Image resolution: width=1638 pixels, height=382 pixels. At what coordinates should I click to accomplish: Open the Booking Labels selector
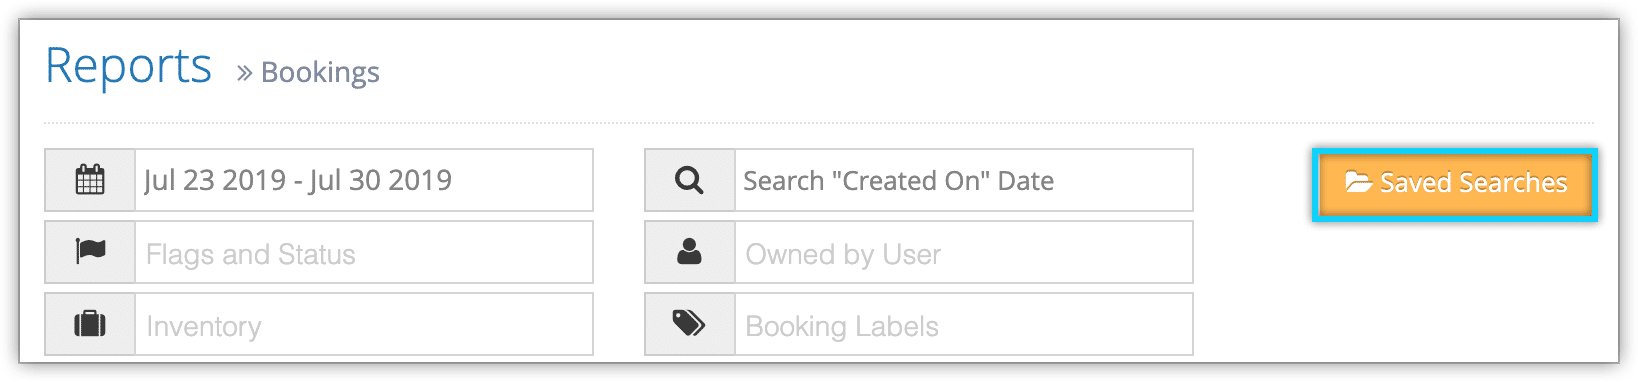[x=964, y=324]
